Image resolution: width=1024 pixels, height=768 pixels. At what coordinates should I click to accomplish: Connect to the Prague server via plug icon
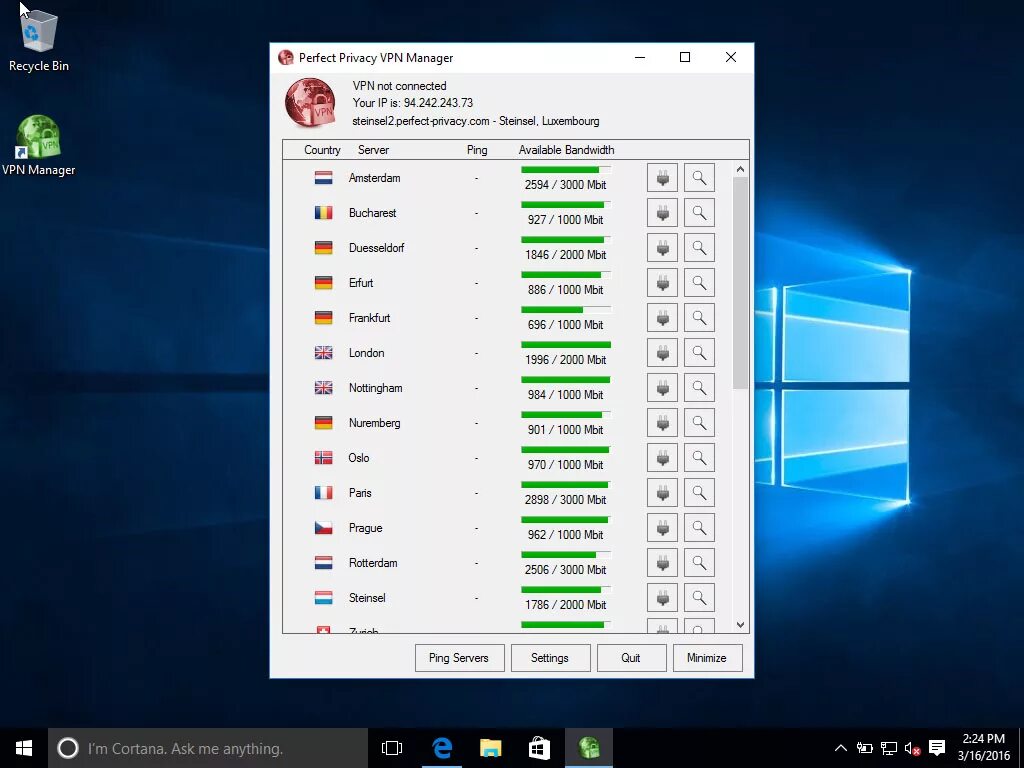662,528
